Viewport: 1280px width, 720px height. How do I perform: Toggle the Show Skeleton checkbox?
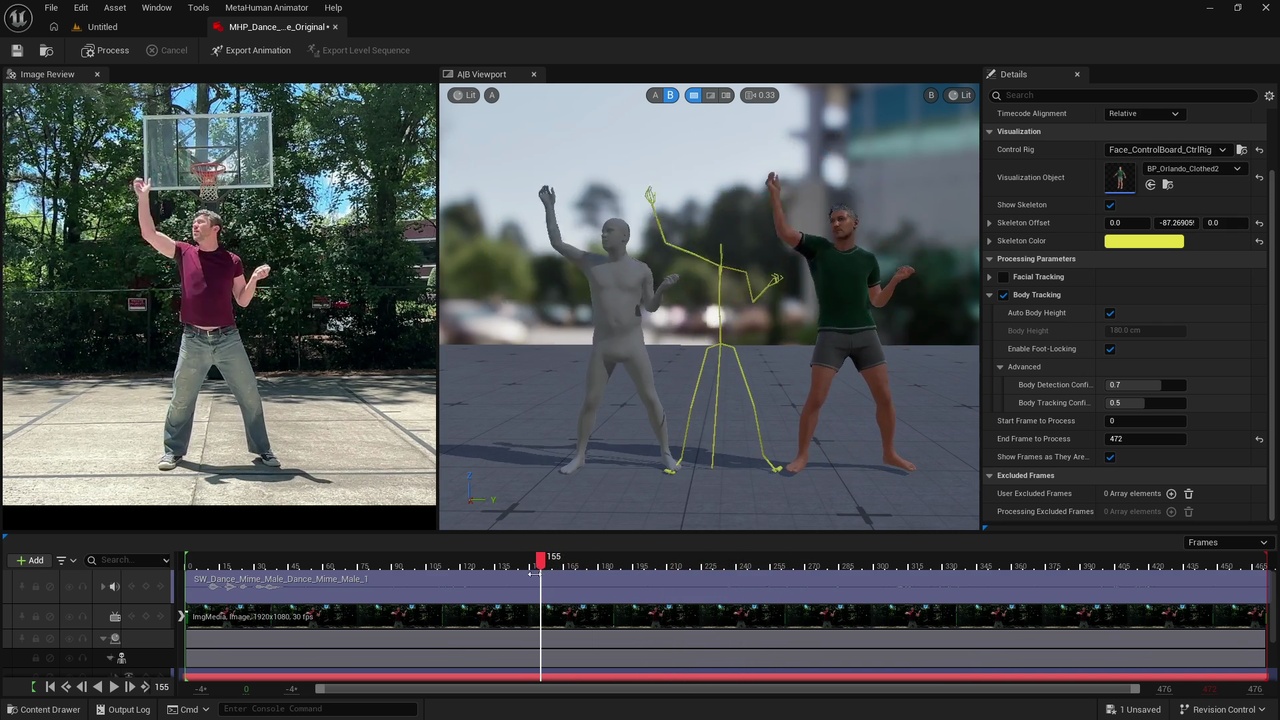(x=1110, y=205)
